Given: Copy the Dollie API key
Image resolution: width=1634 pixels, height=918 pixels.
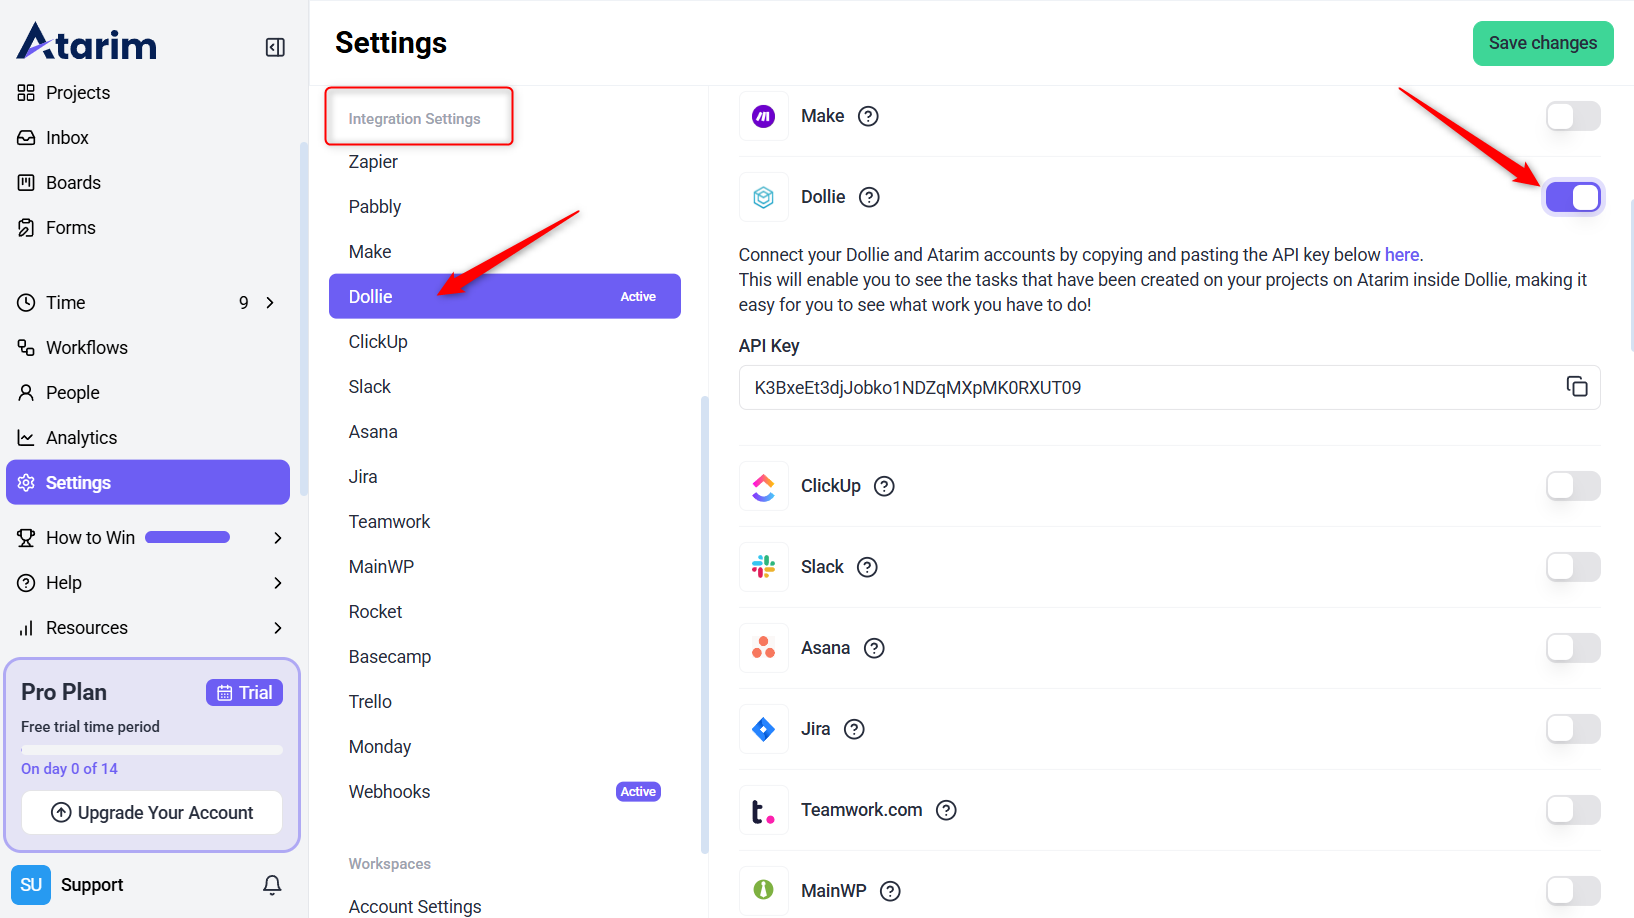Looking at the screenshot, I should (1577, 387).
